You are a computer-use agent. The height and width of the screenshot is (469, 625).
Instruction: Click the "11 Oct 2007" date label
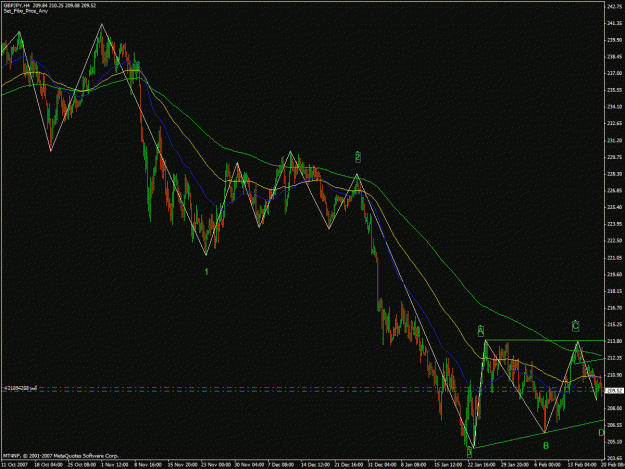[13, 465]
